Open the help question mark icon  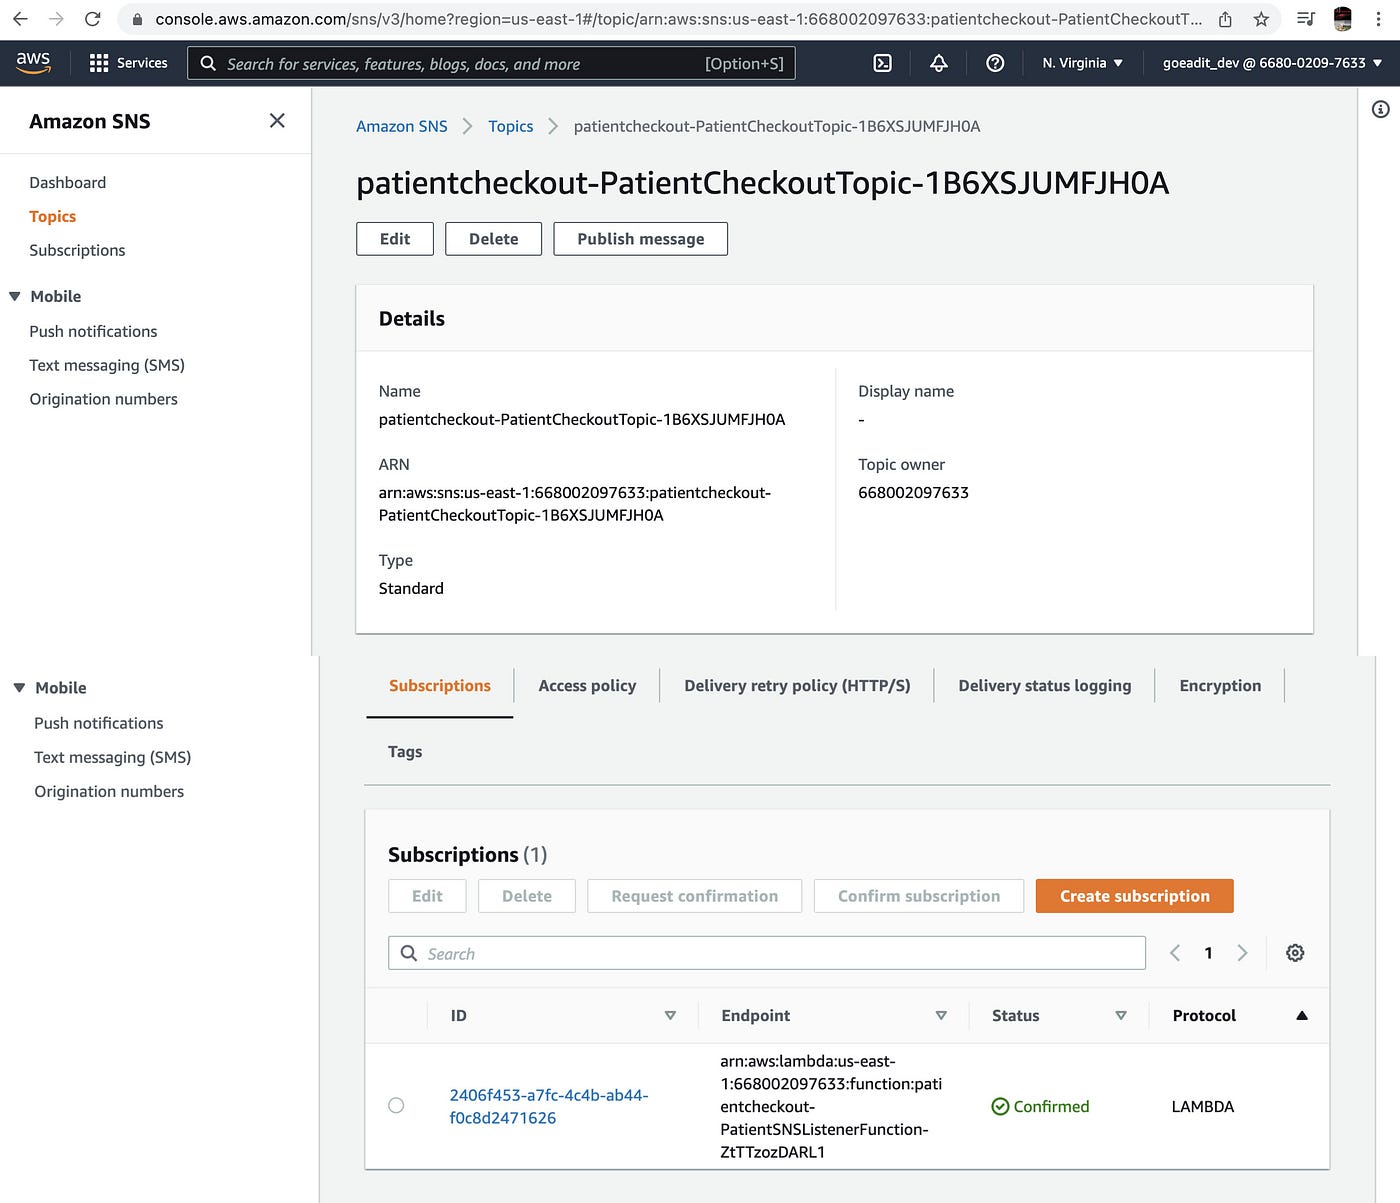[x=995, y=63]
